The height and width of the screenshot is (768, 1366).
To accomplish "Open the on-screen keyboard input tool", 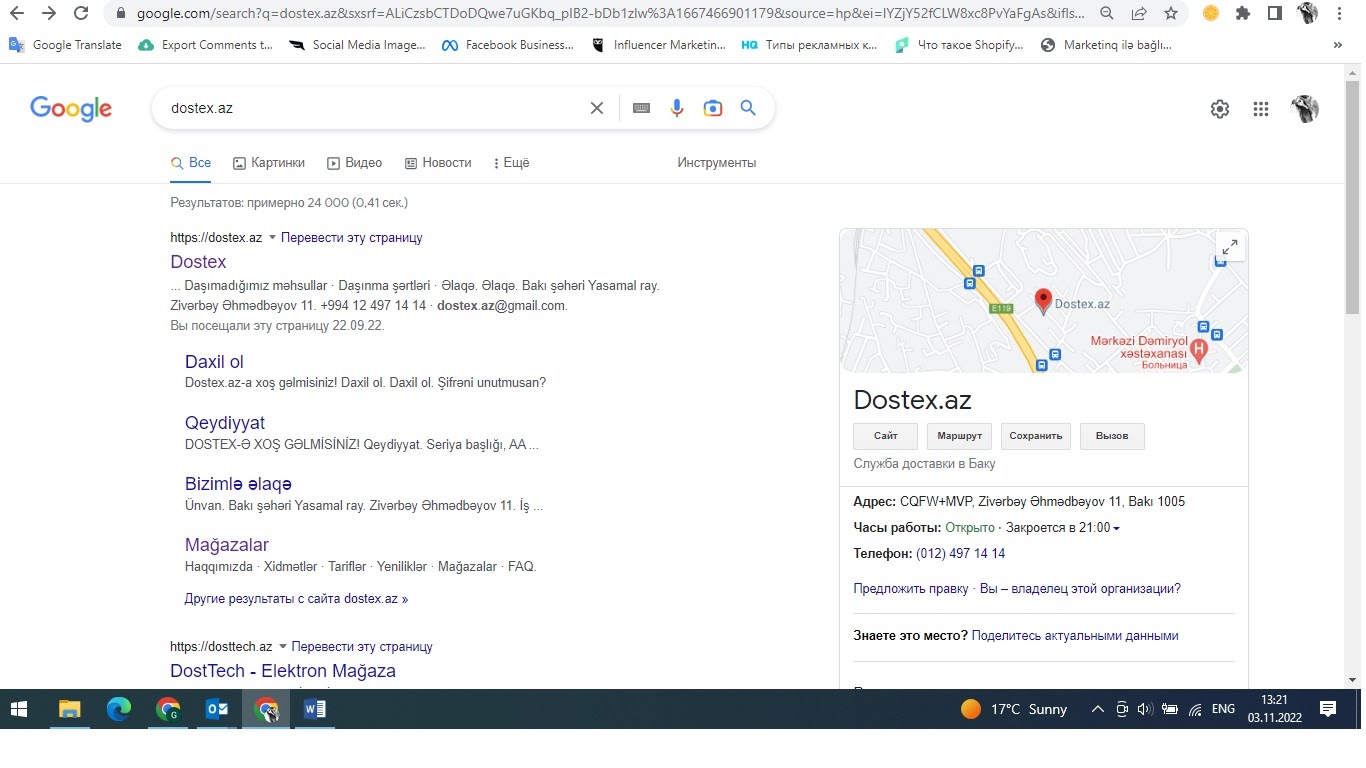I will (x=642, y=108).
